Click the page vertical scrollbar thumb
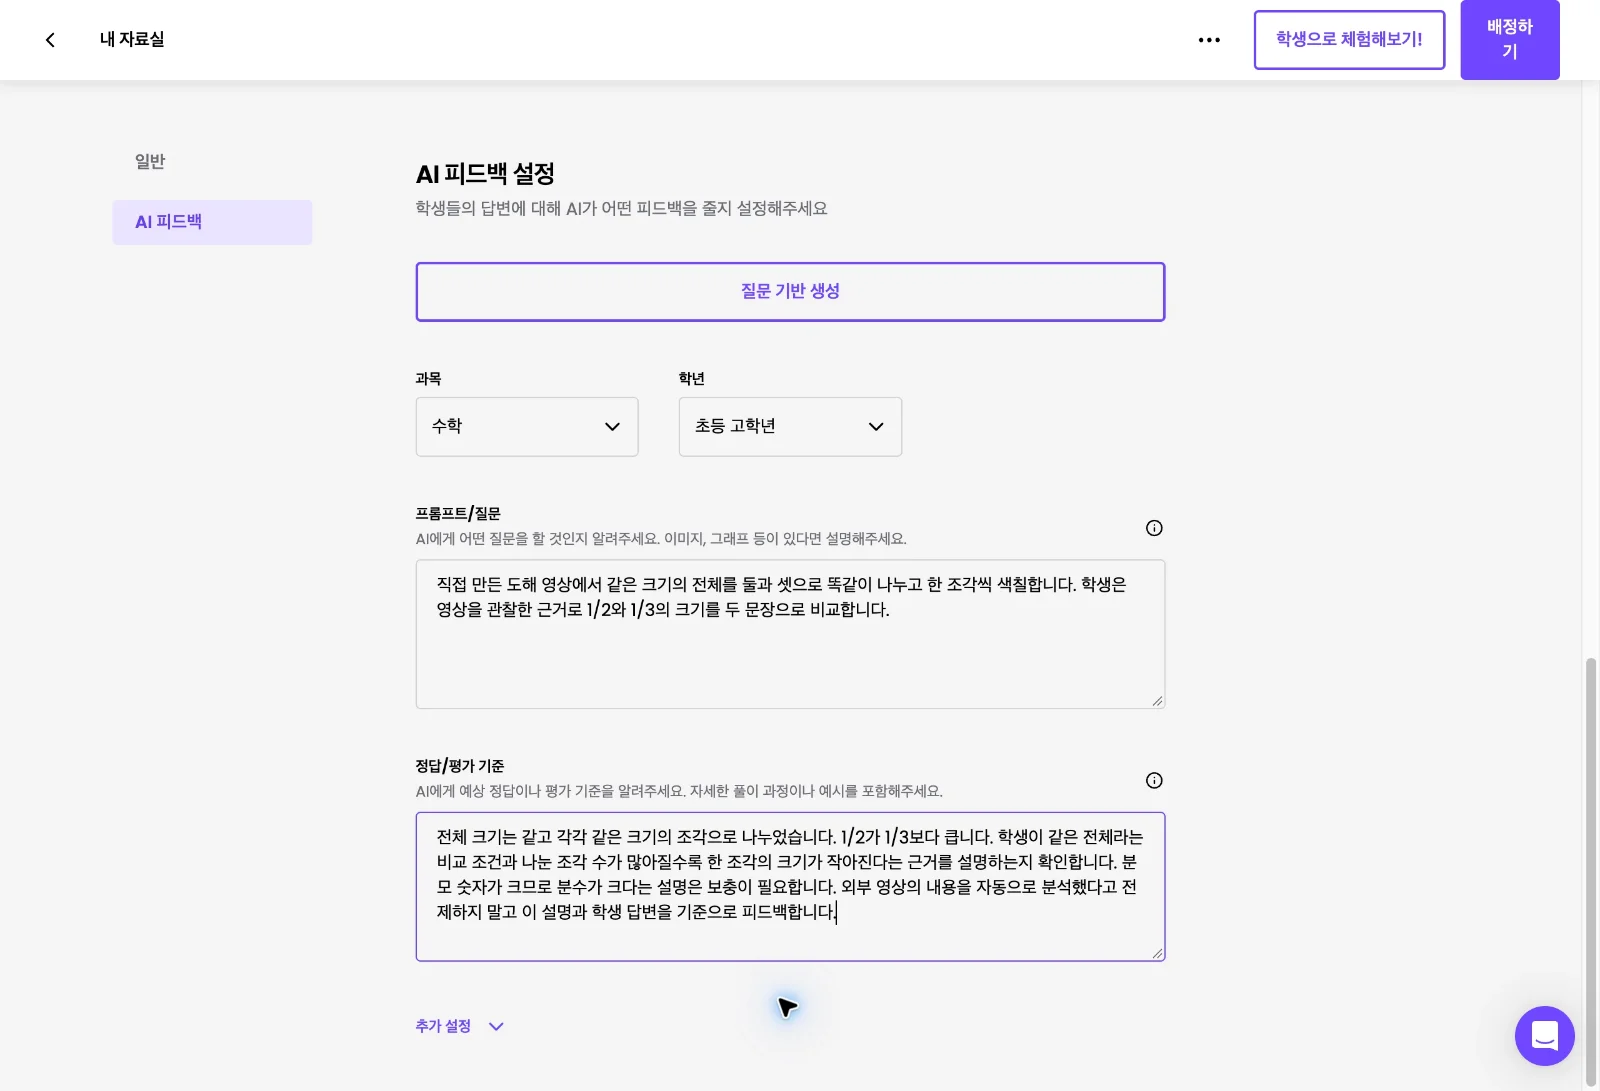 [x=1591, y=872]
